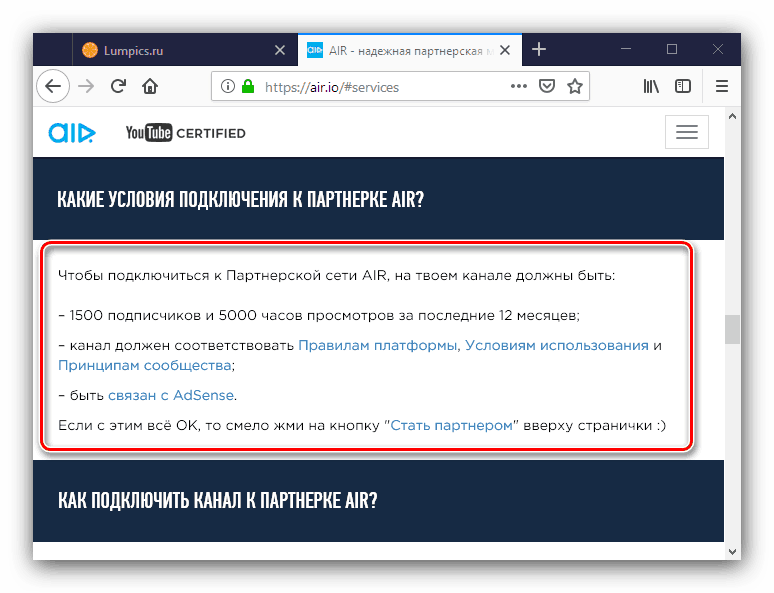Open the связан с AdSense link
The height and width of the screenshot is (593, 774).
tap(171, 395)
